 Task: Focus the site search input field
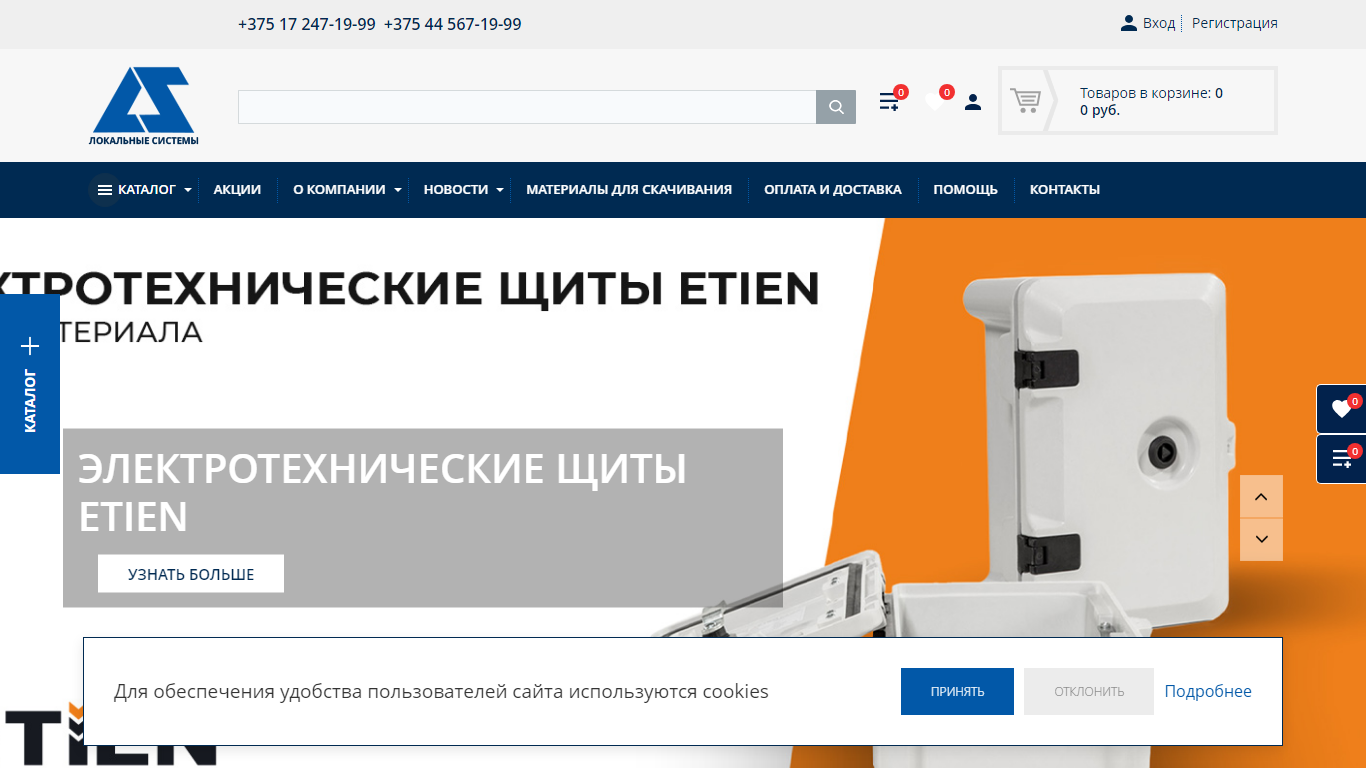(x=527, y=107)
